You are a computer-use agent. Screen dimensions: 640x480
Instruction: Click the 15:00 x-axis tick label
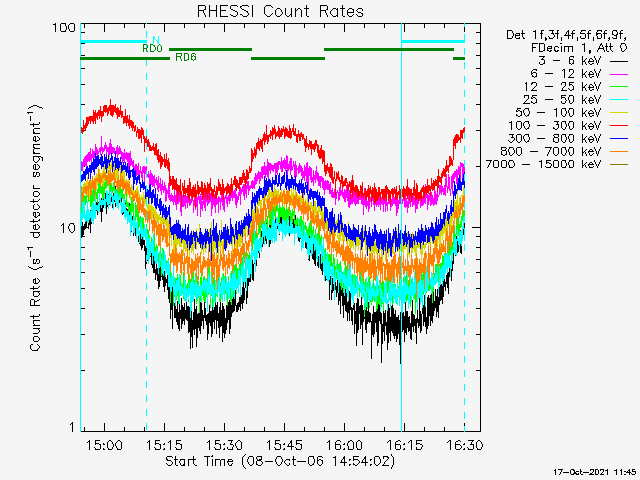coord(104,445)
